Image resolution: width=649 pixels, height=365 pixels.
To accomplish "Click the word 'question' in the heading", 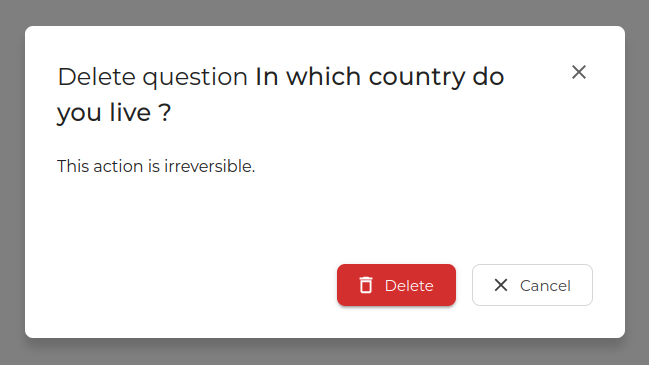I will (195, 79).
